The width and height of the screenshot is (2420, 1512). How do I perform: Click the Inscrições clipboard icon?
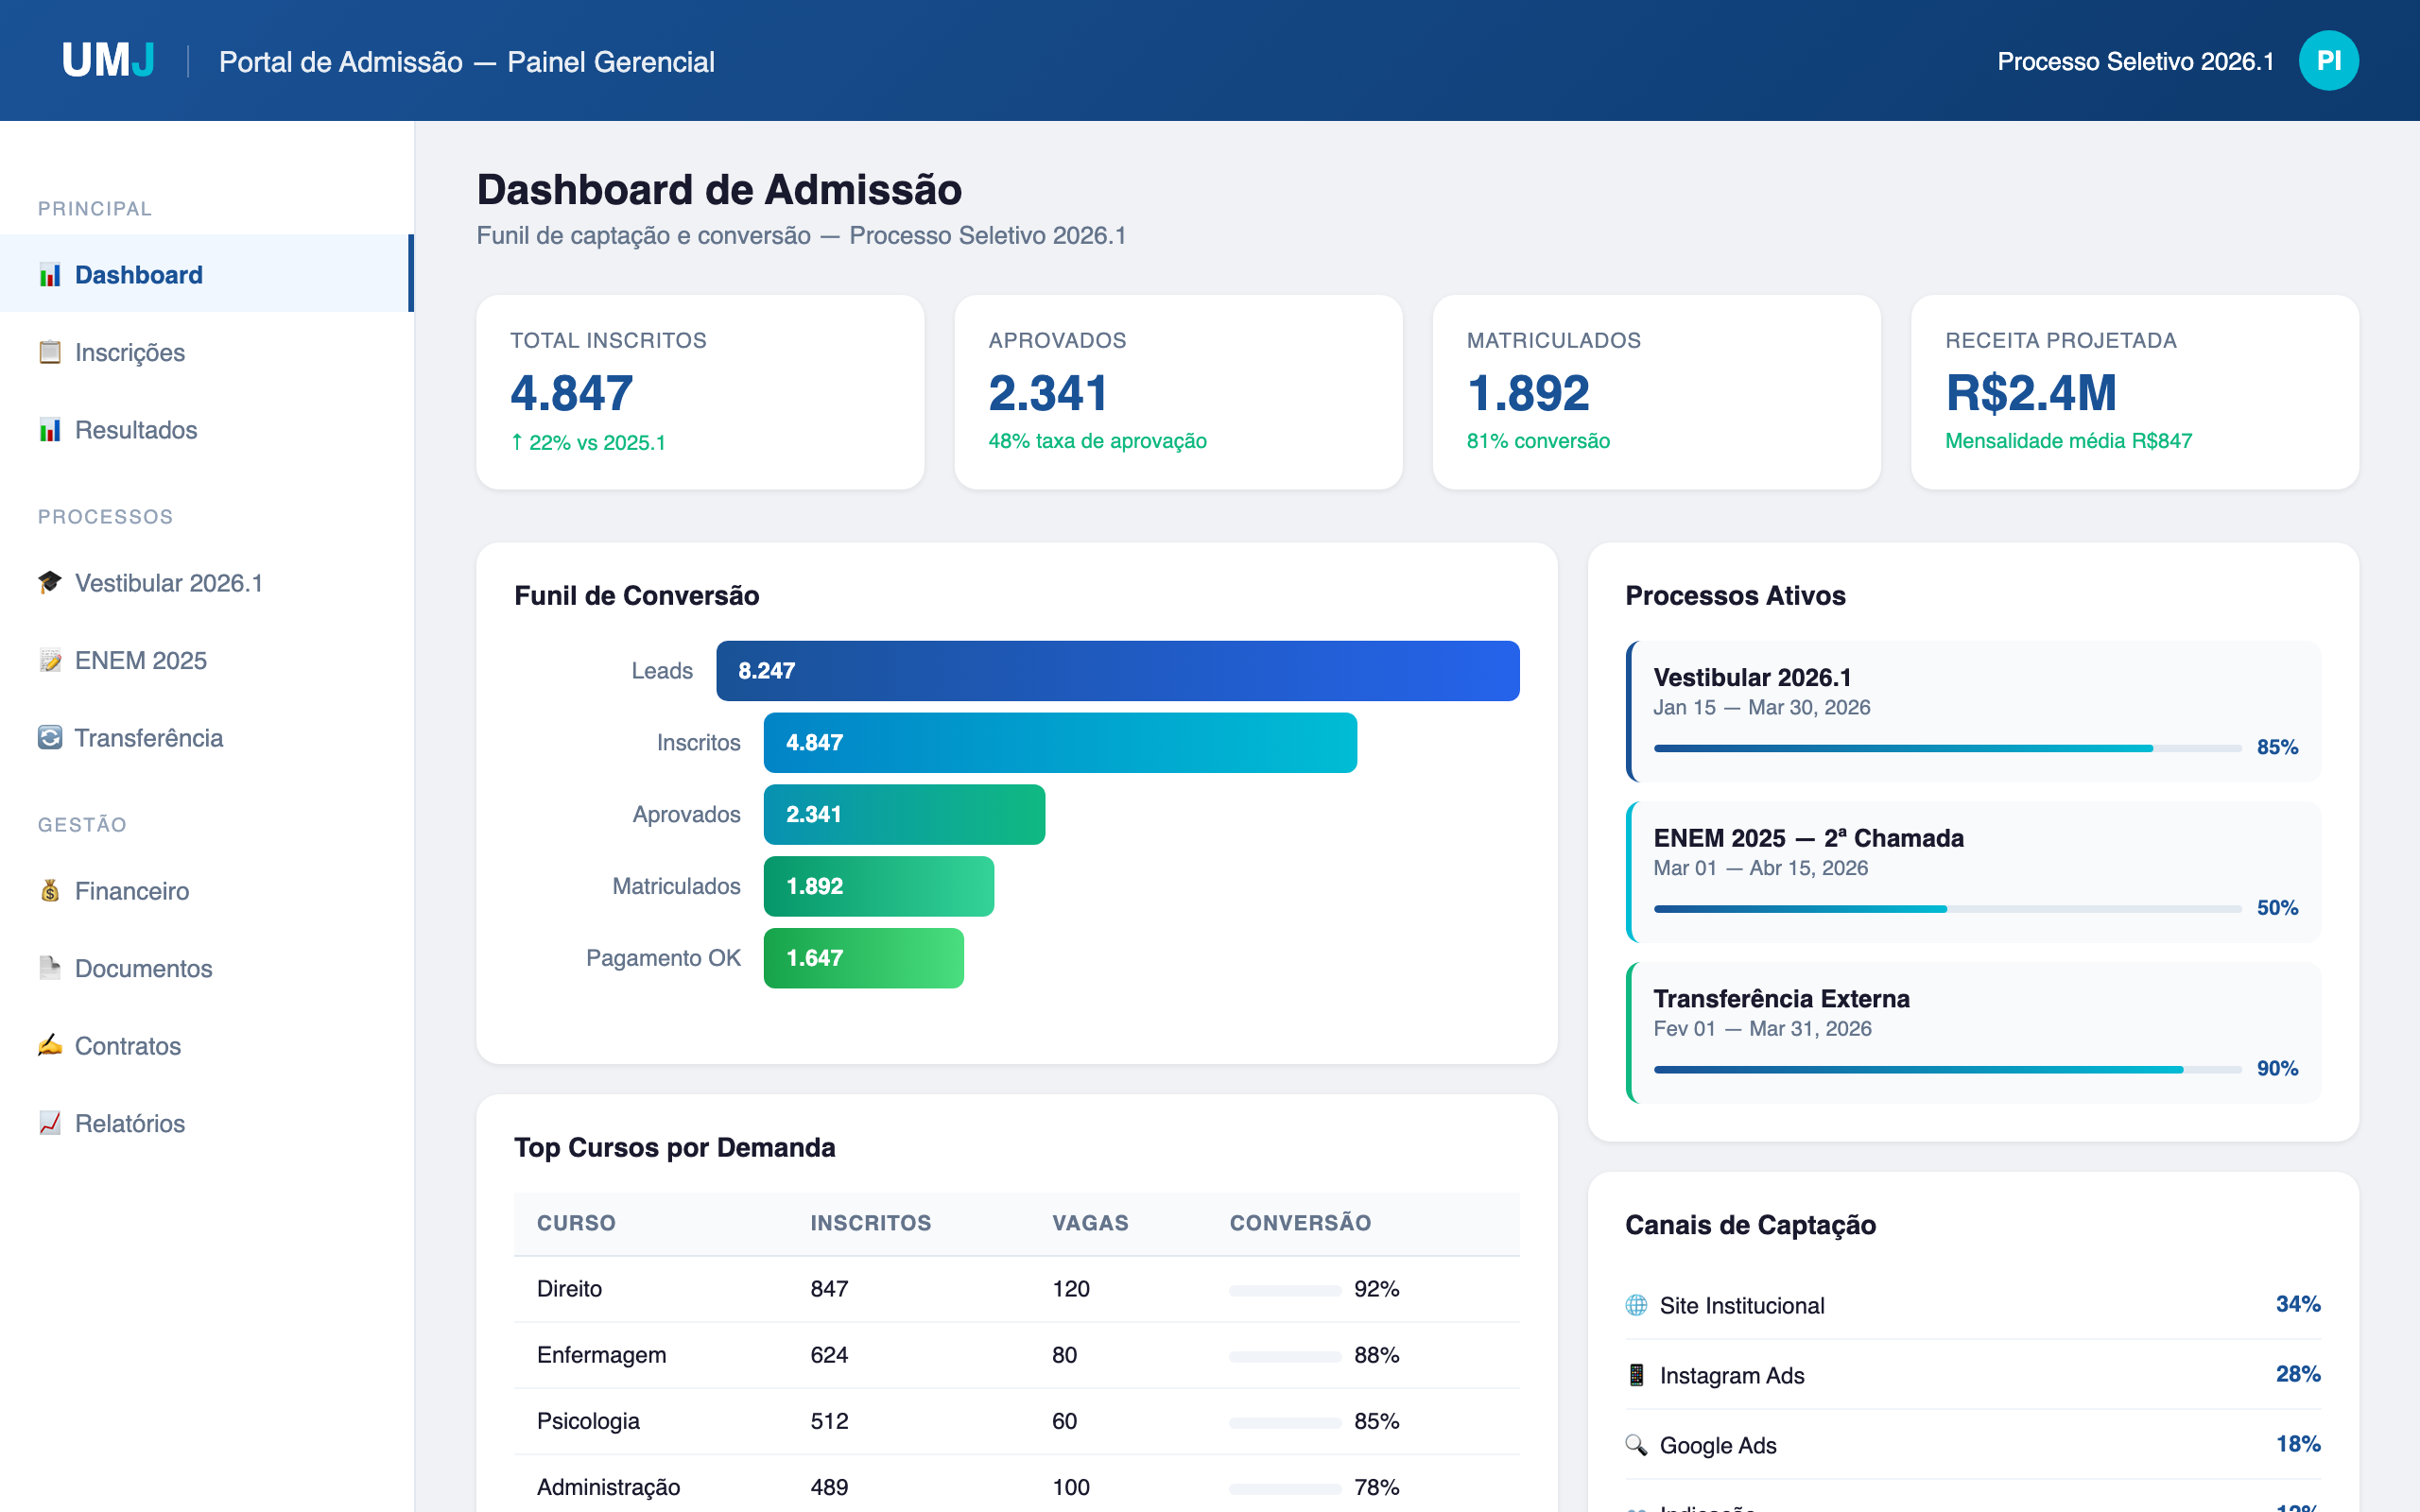click(50, 352)
